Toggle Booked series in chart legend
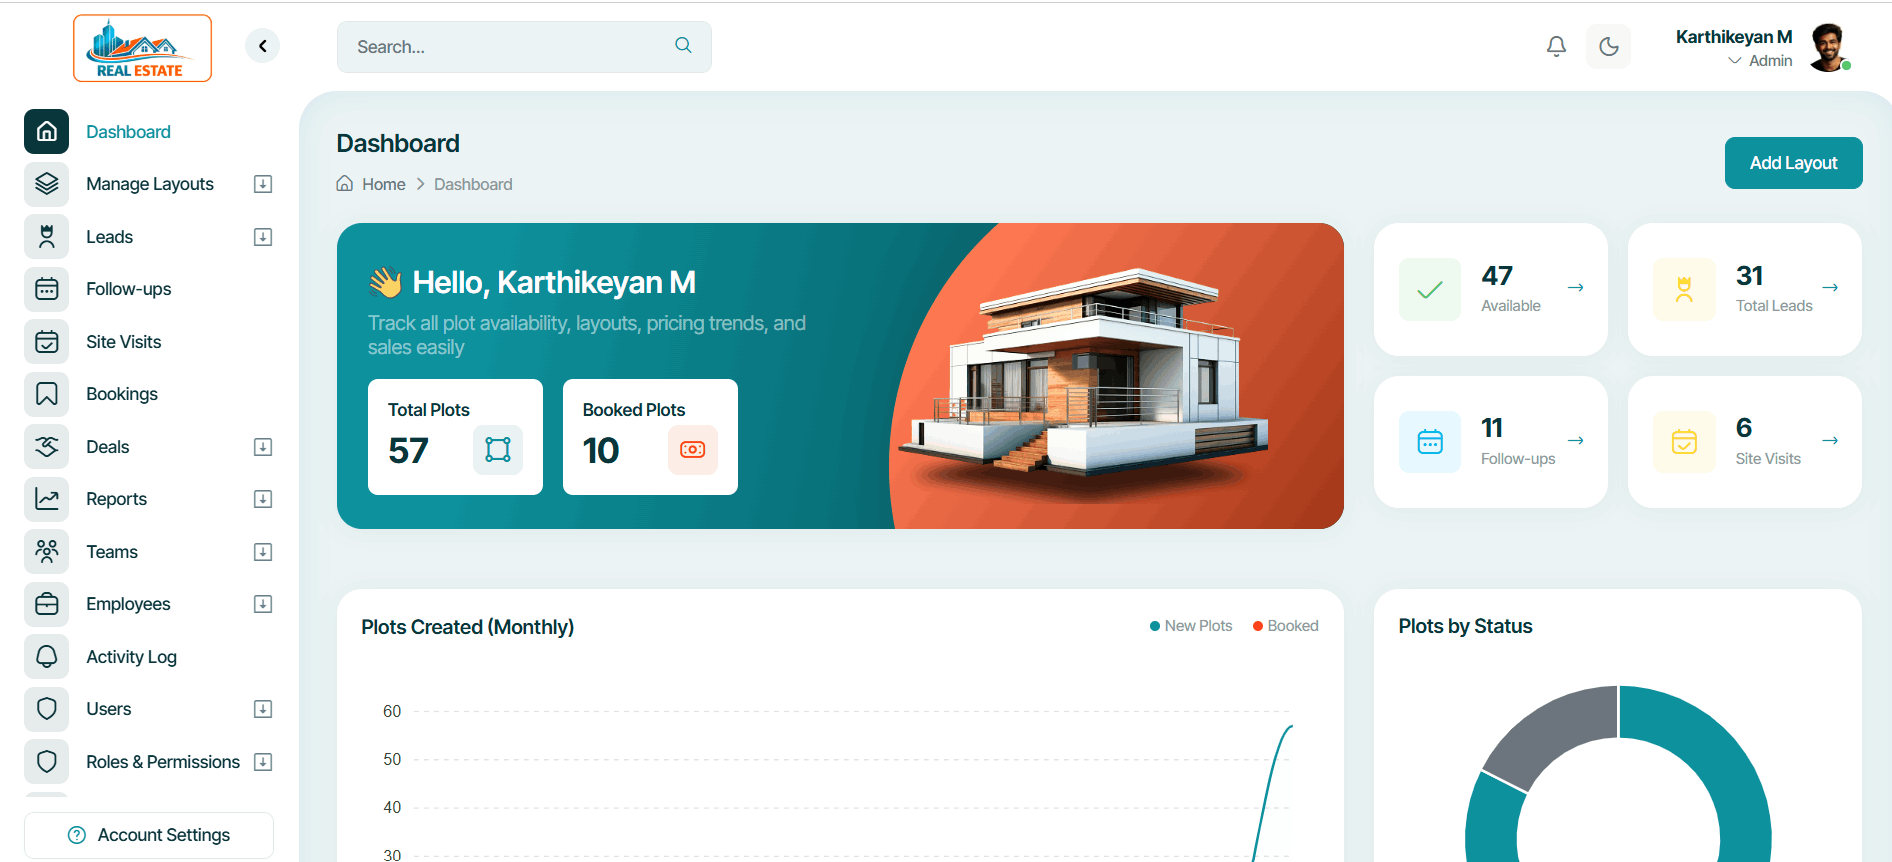 pos(1285,626)
